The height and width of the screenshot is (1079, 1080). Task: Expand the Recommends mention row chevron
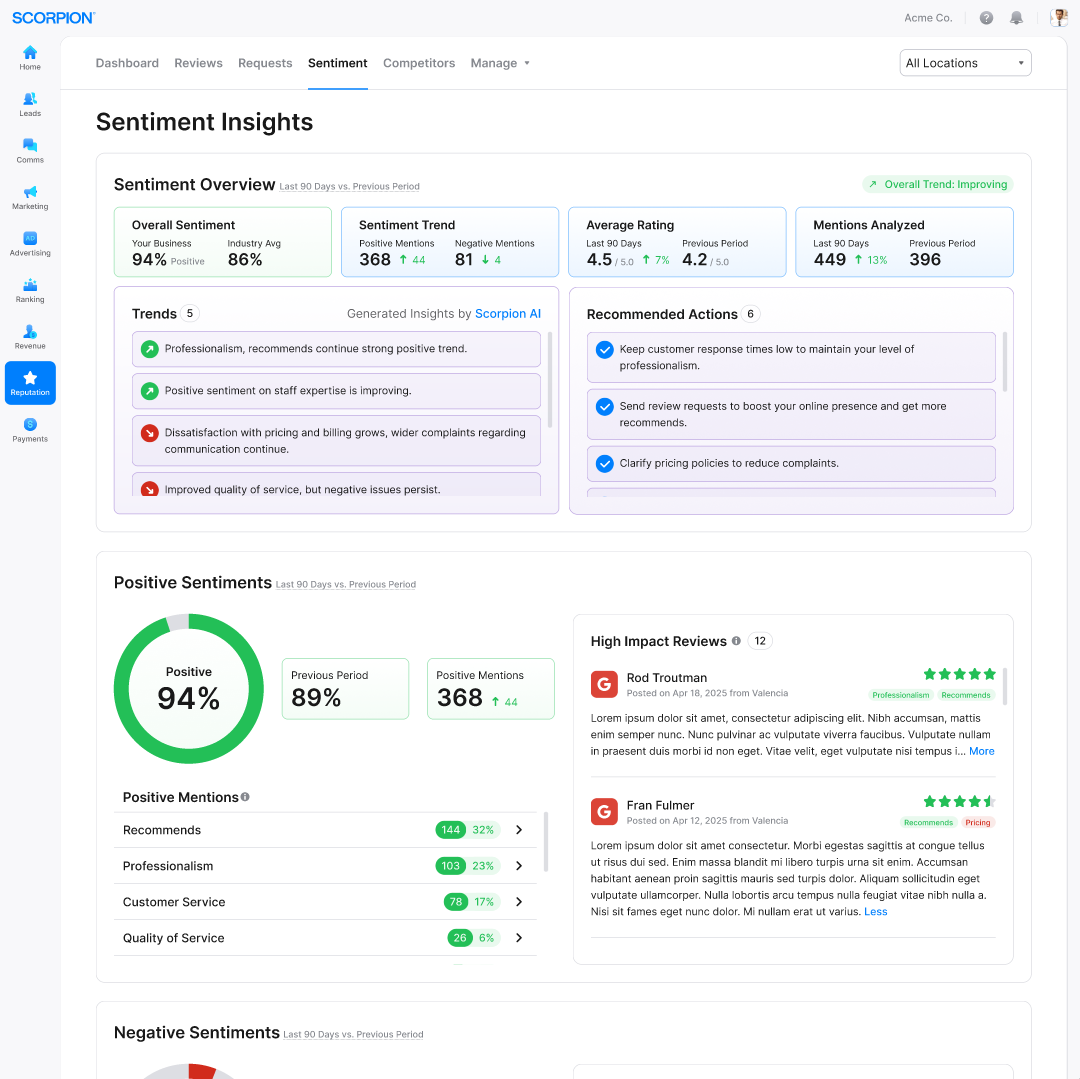coord(519,830)
